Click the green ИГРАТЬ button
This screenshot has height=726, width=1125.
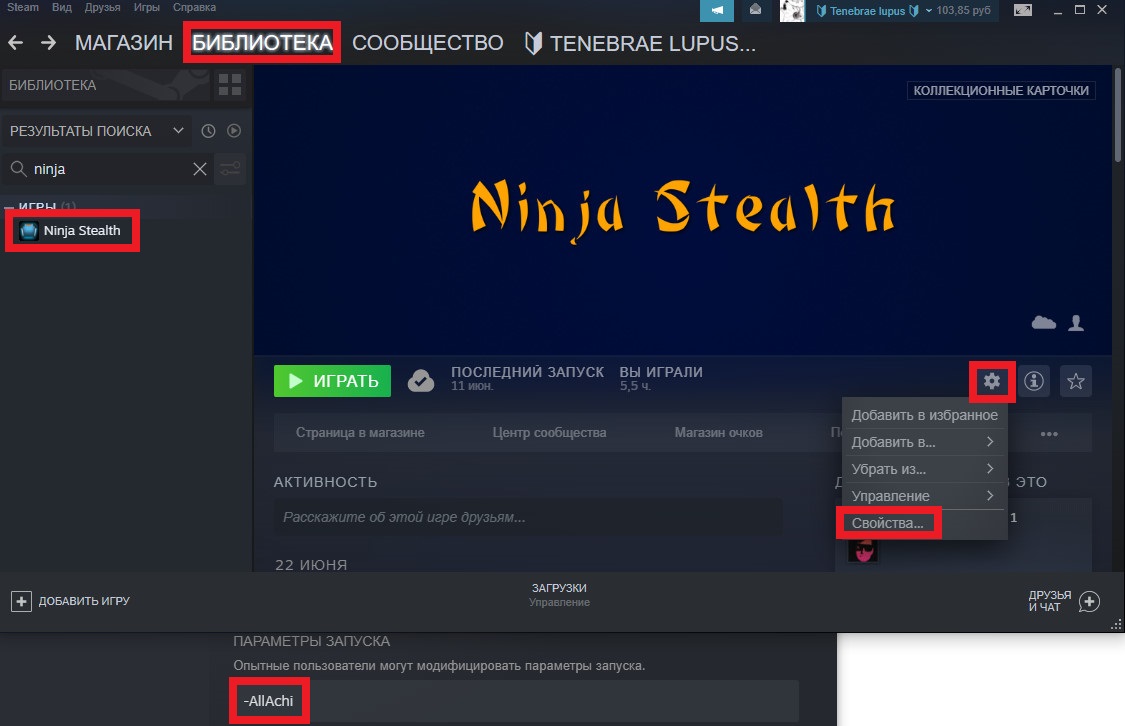click(x=332, y=381)
